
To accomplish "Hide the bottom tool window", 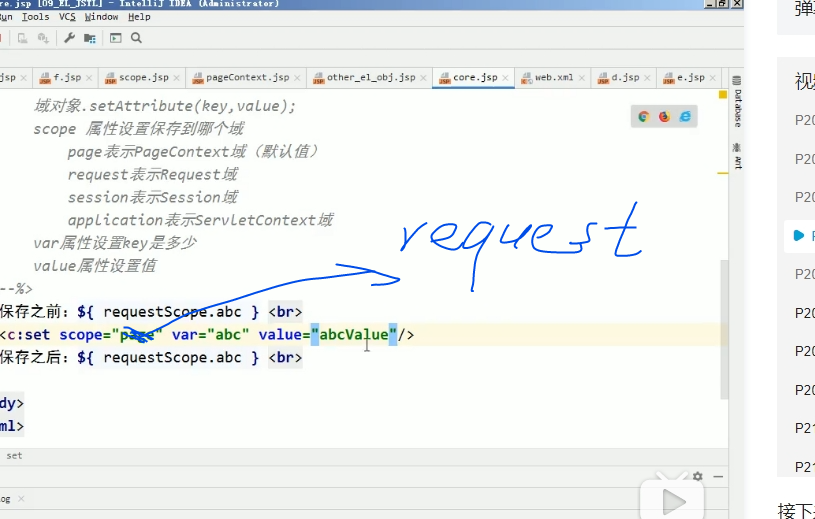I will (x=718, y=476).
